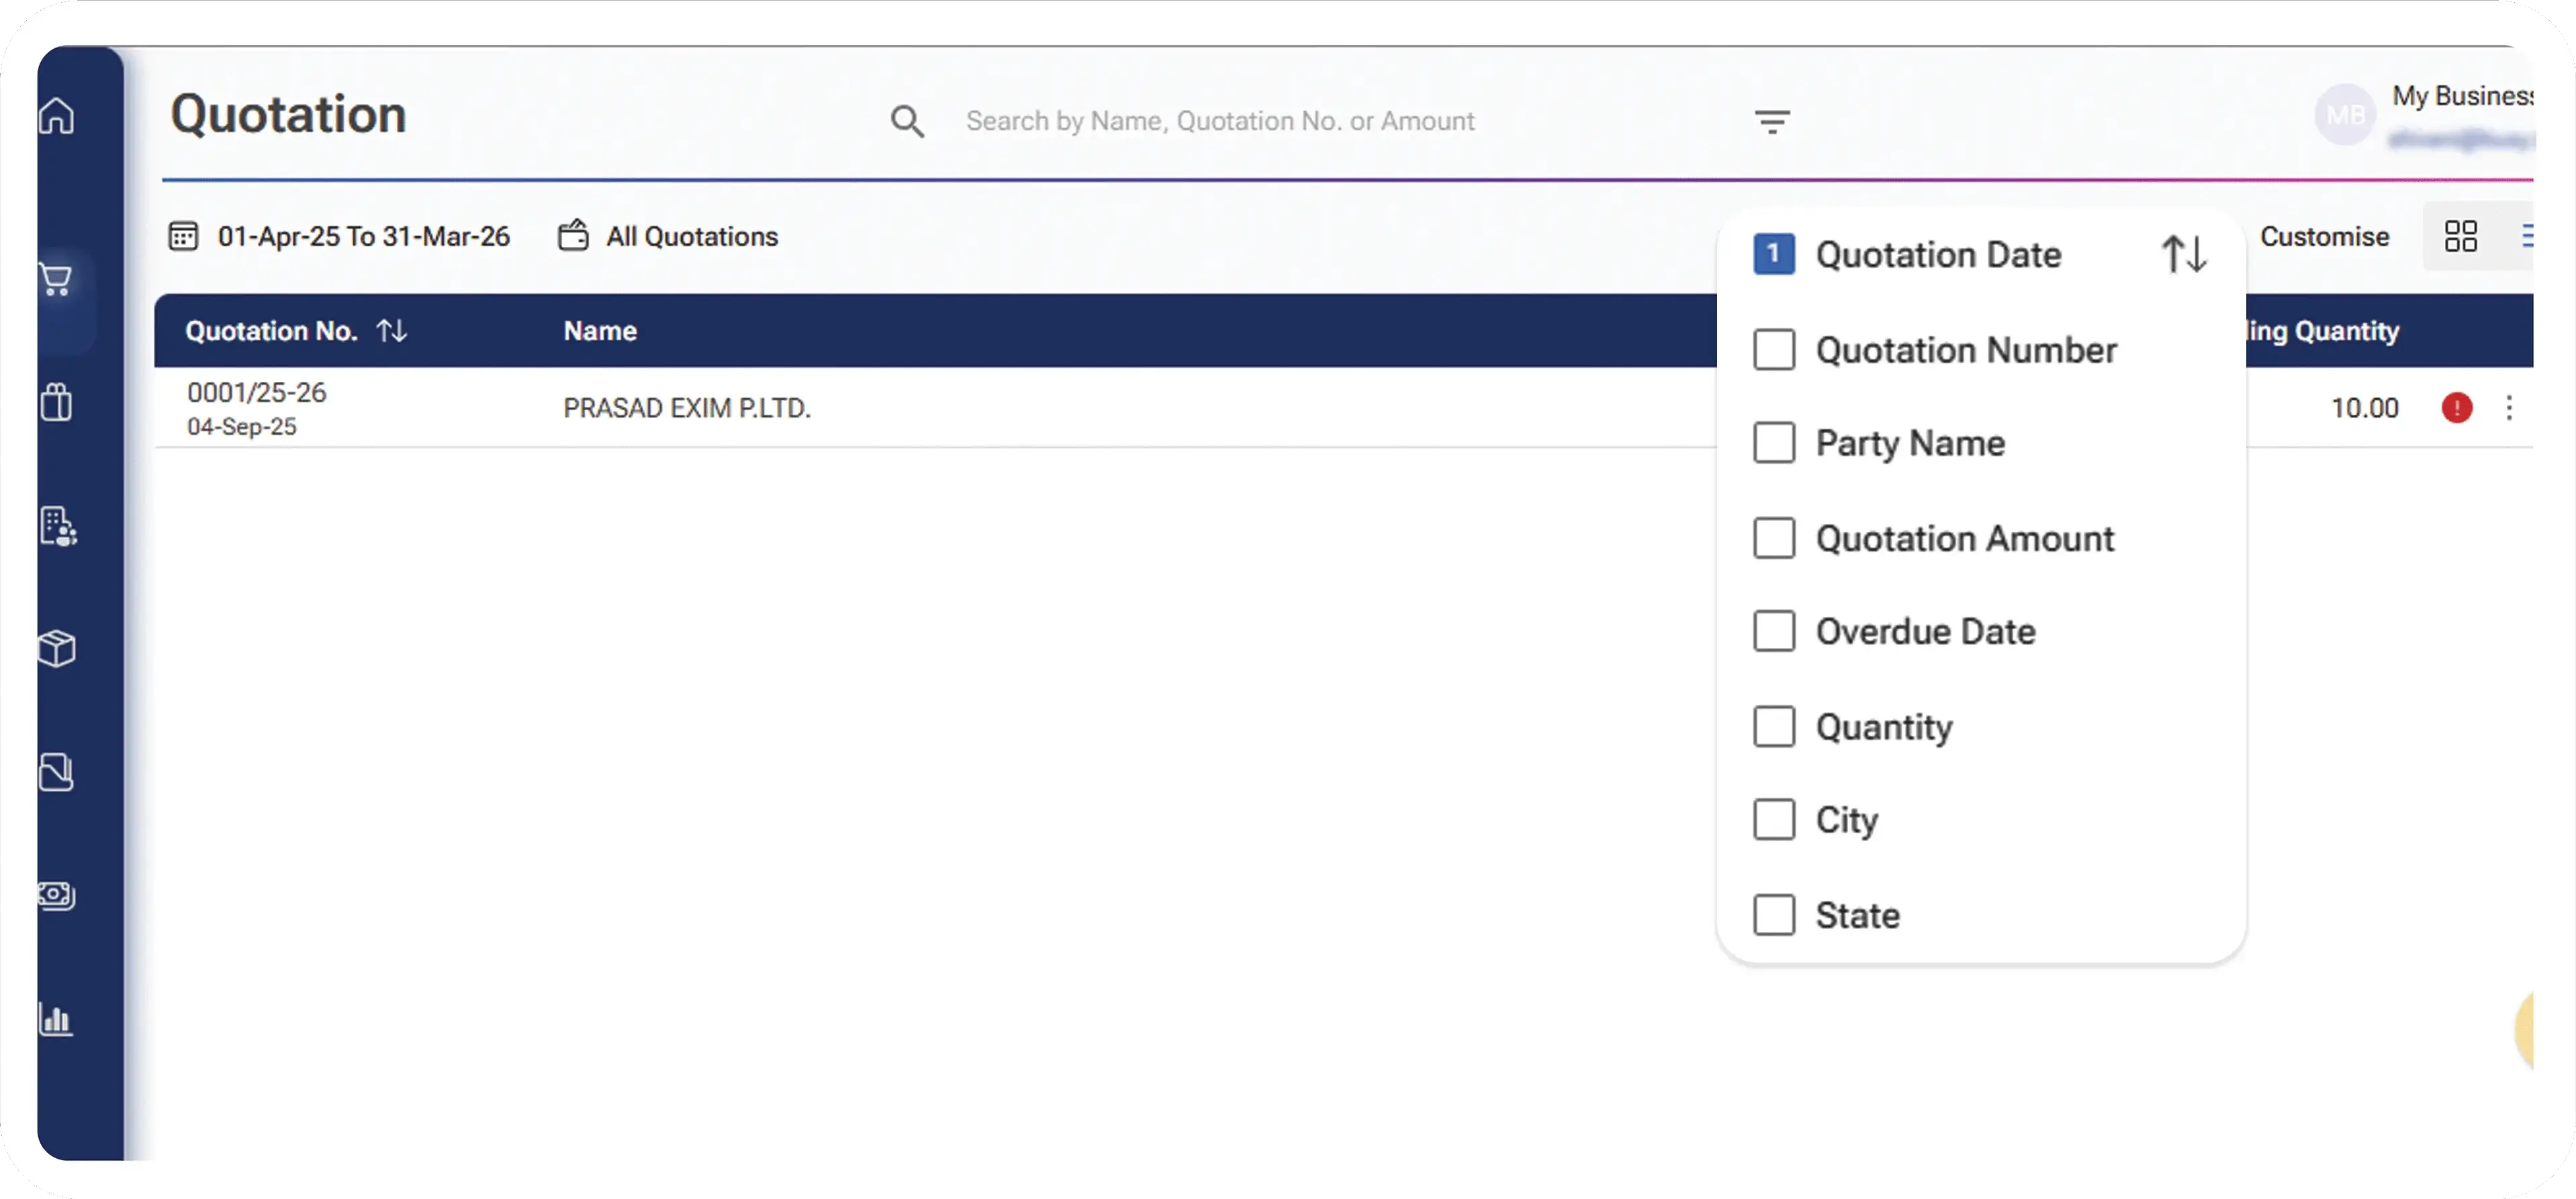
Task: Check the Quotation Number checkbox
Action: click(1773, 350)
